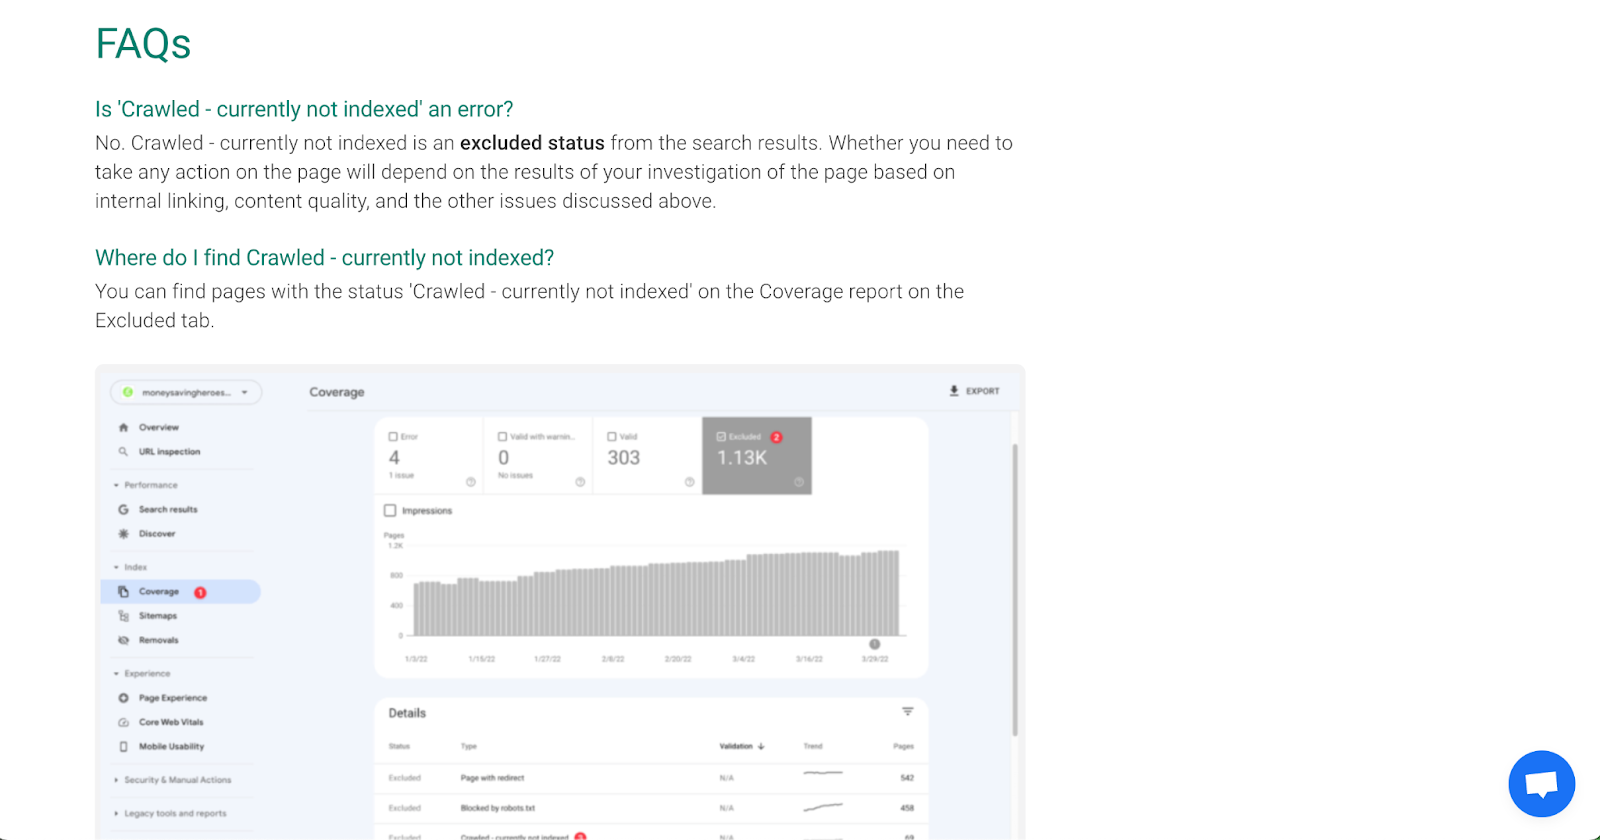Click the Coverage pages icon
Image resolution: width=1600 pixels, height=840 pixels.
[x=123, y=592]
